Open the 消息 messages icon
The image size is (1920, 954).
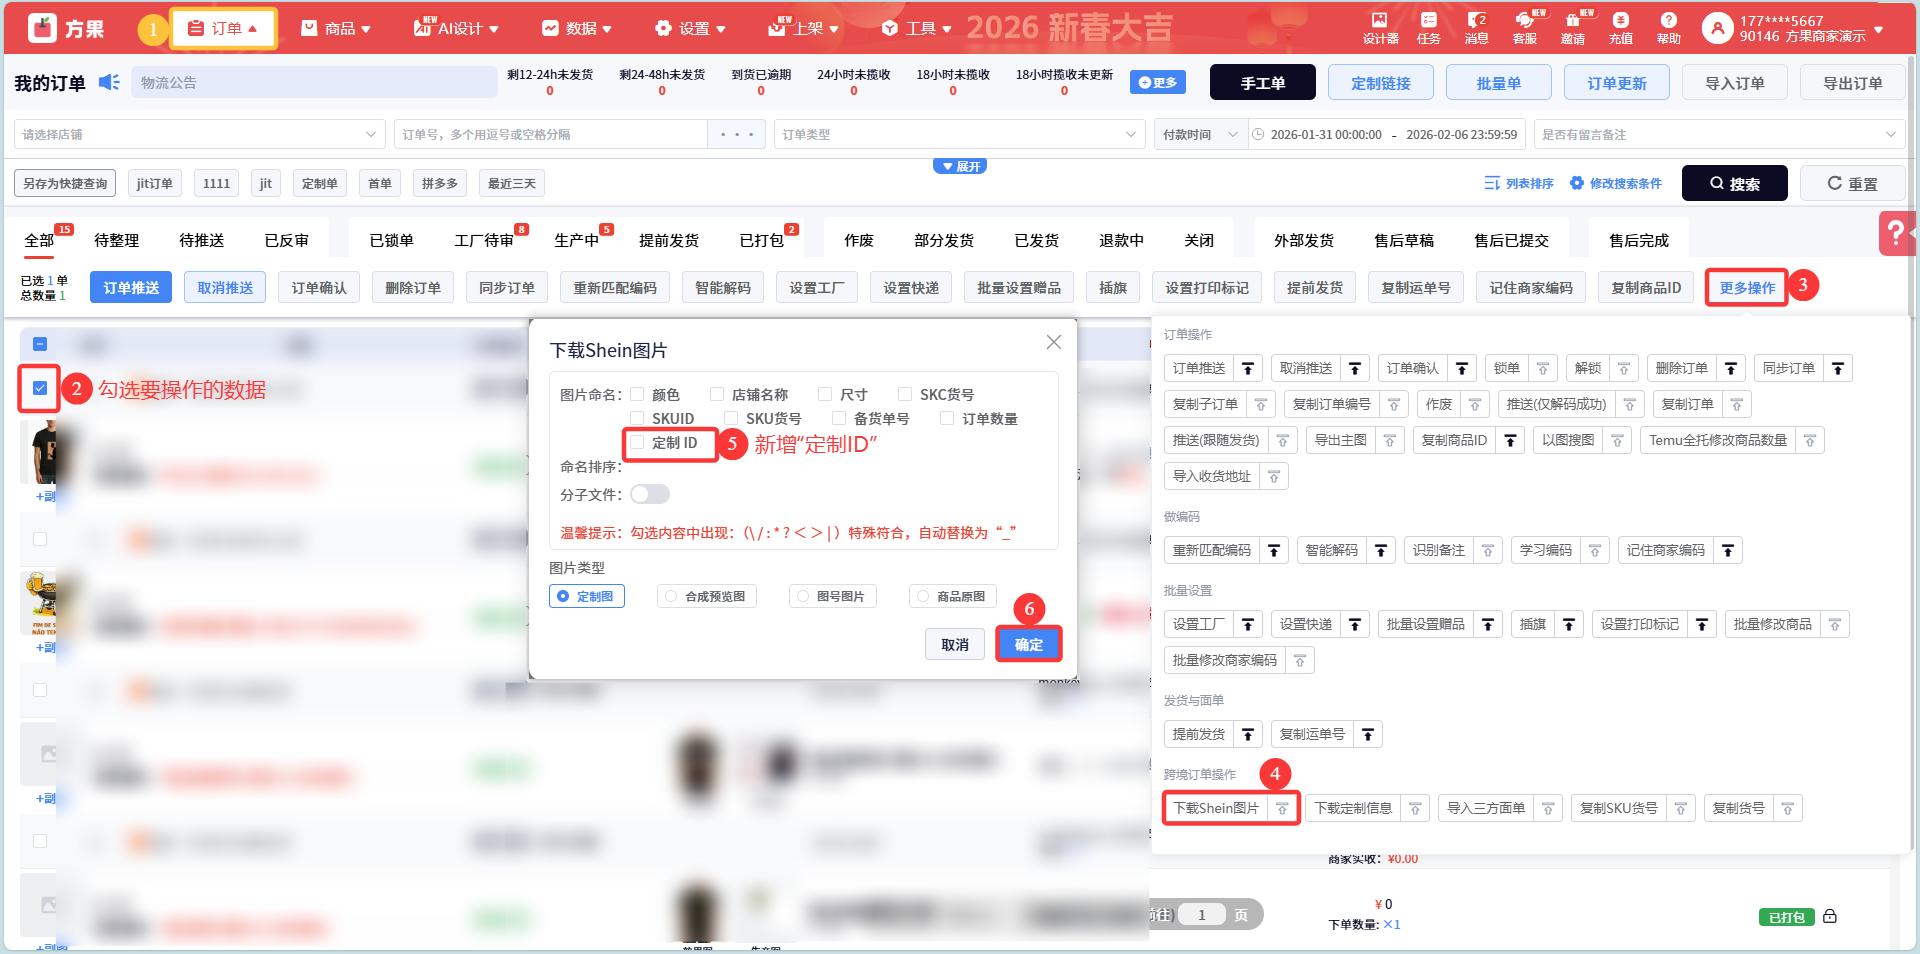(x=1477, y=28)
